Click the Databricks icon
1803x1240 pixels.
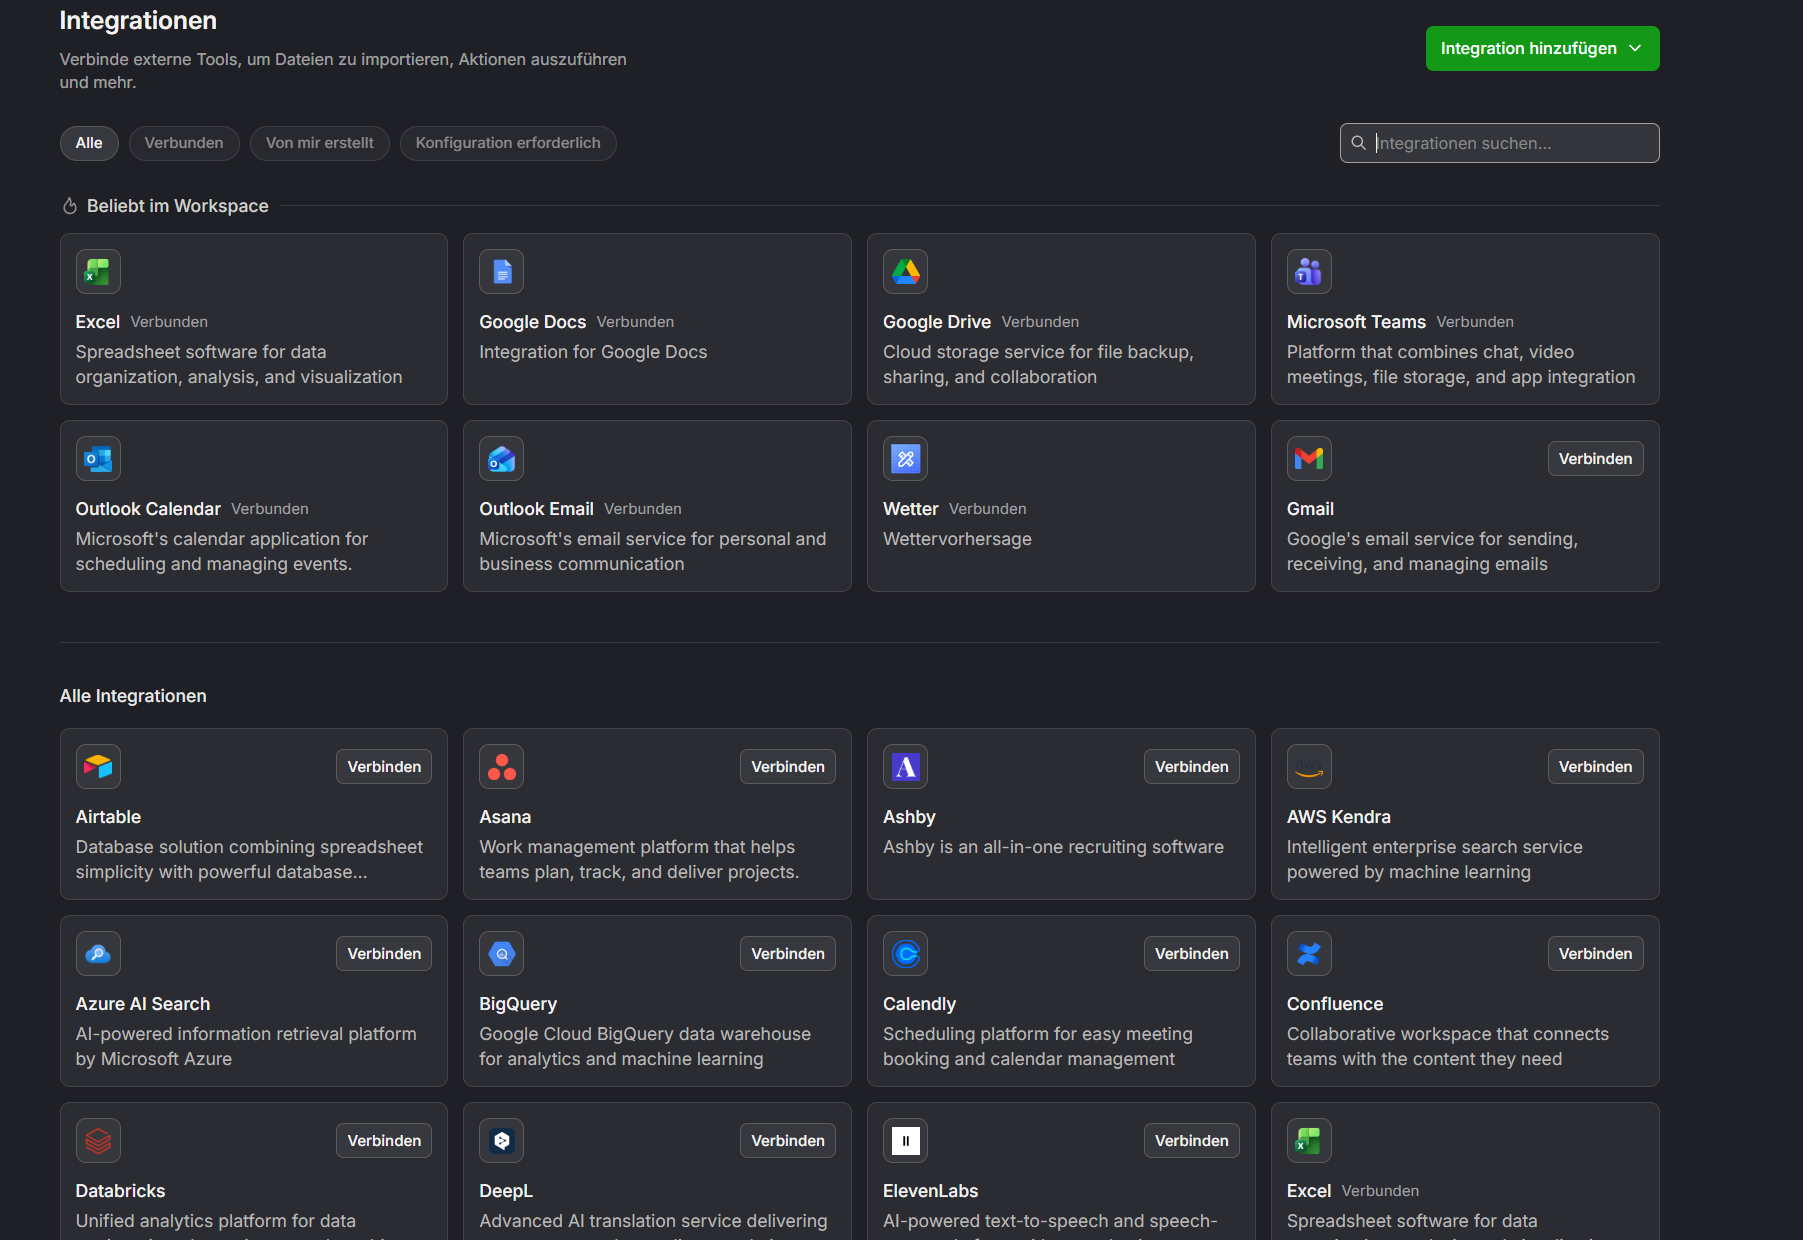click(x=98, y=1141)
